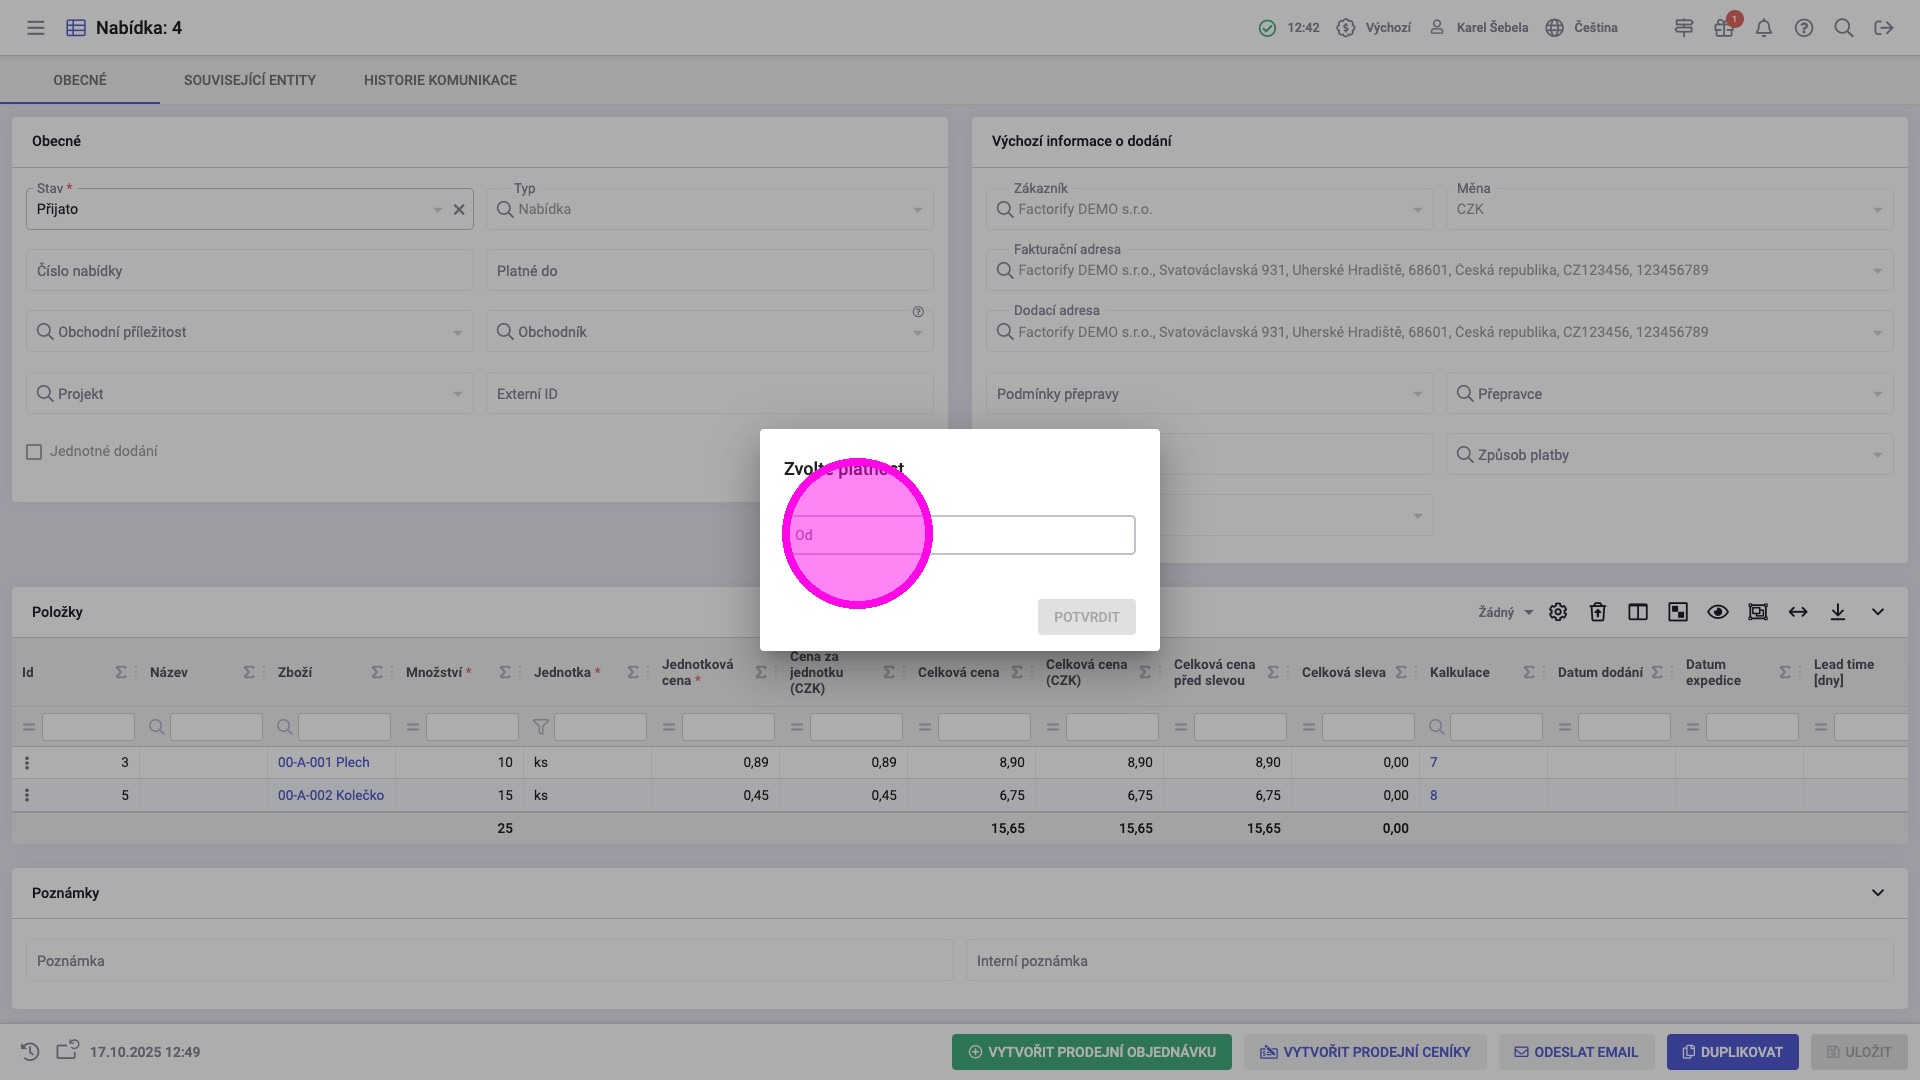Open the Historie komunikace tab
This screenshot has width=1920, height=1080.
(x=440, y=80)
